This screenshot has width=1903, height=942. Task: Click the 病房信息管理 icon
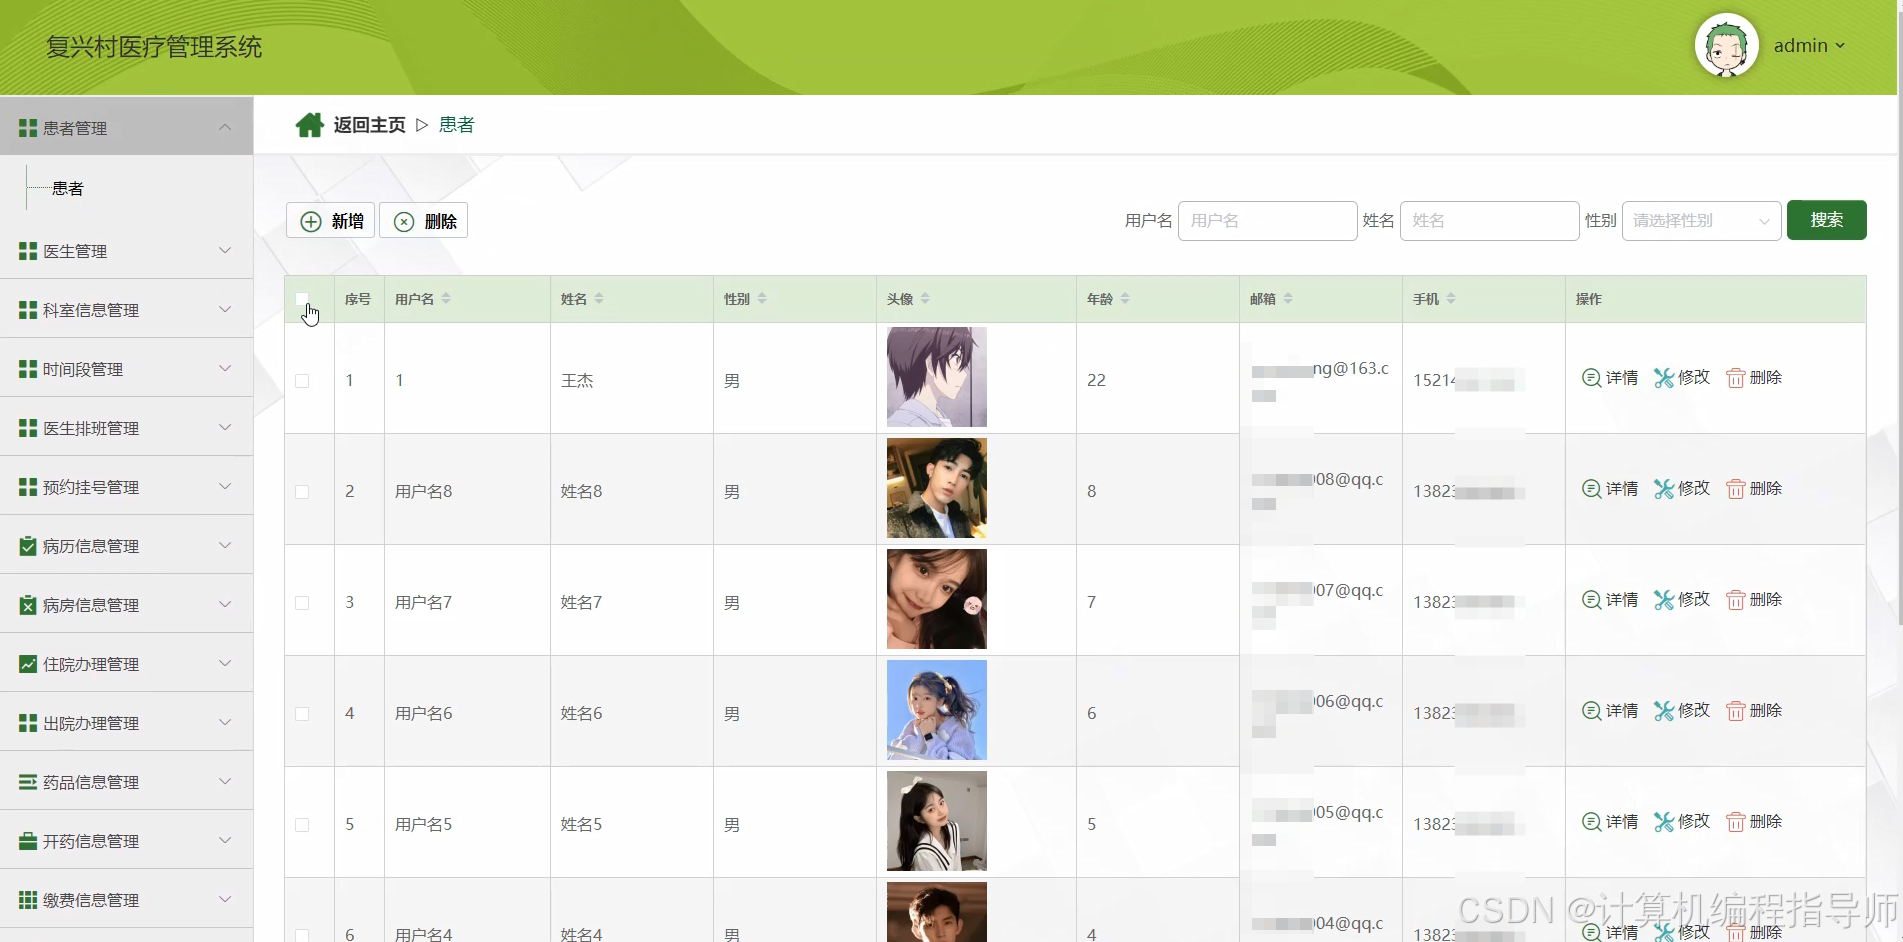[28, 605]
